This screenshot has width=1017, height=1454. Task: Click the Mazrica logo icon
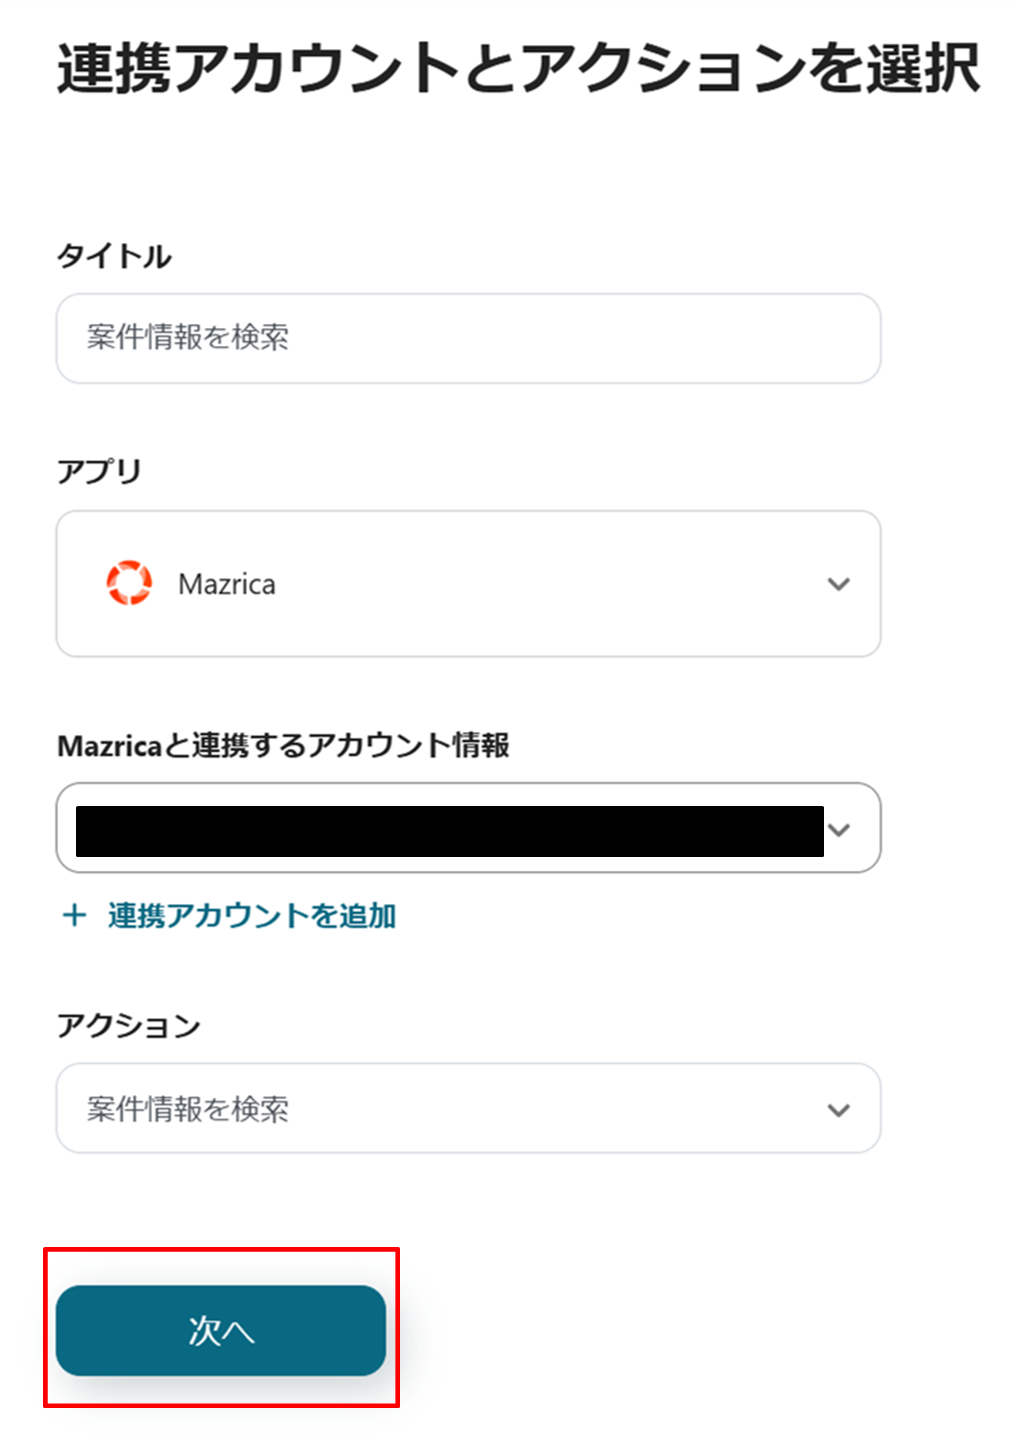pyautogui.click(x=129, y=583)
